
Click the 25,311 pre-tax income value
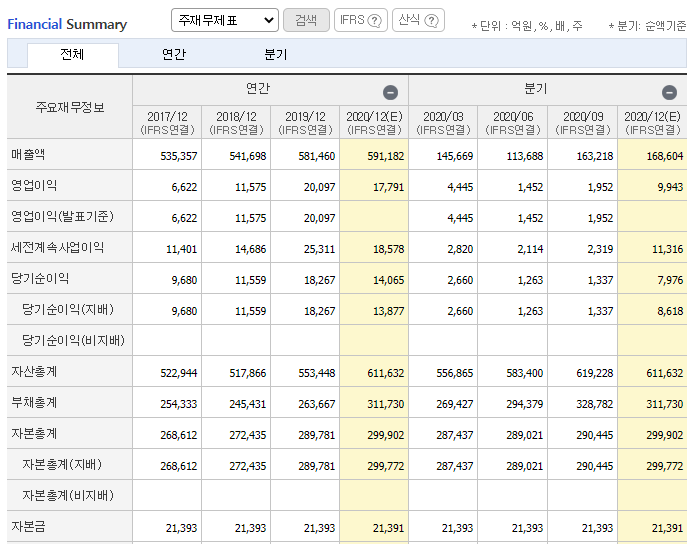coord(319,249)
